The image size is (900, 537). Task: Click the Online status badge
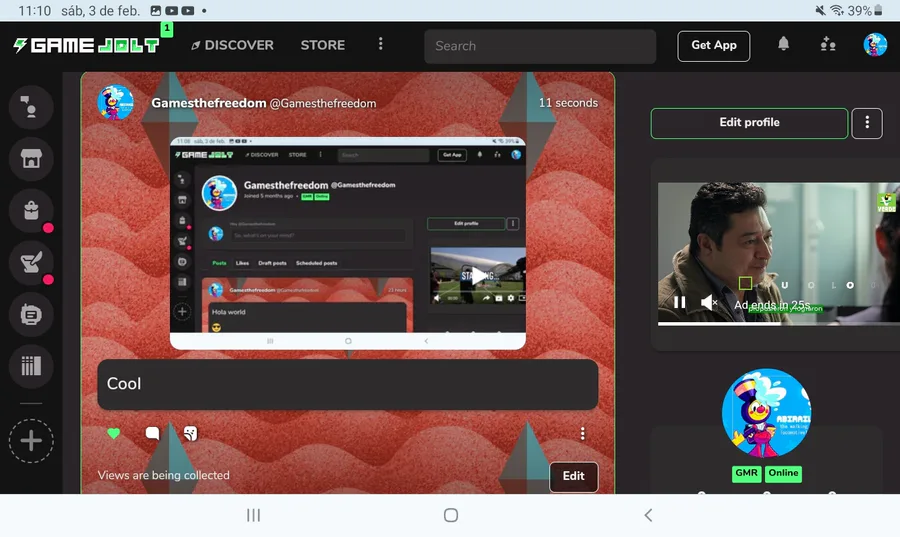(x=783, y=473)
